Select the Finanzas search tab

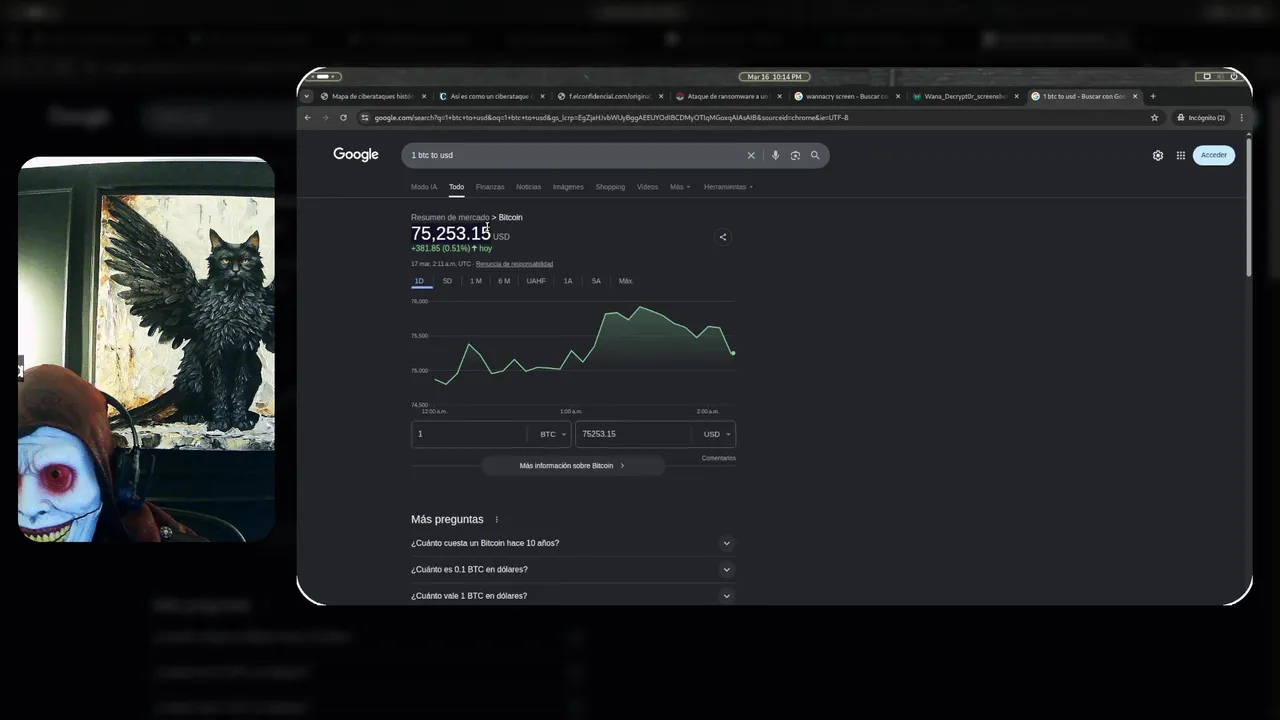coord(490,187)
